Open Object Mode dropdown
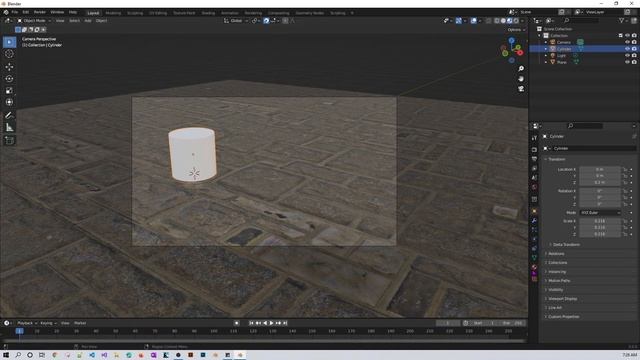This screenshot has width=640, height=360. pos(34,21)
